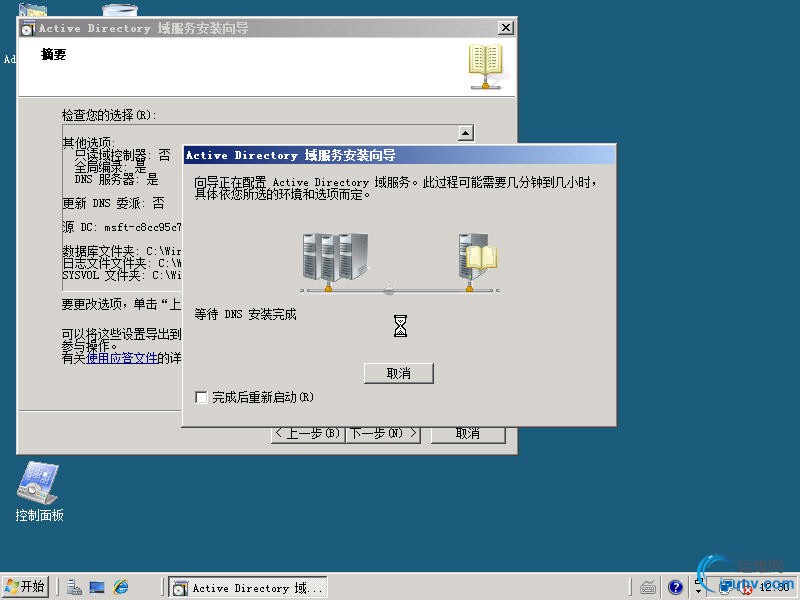Click the 数据库文件夹 line in the summary

click(x=121, y=251)
